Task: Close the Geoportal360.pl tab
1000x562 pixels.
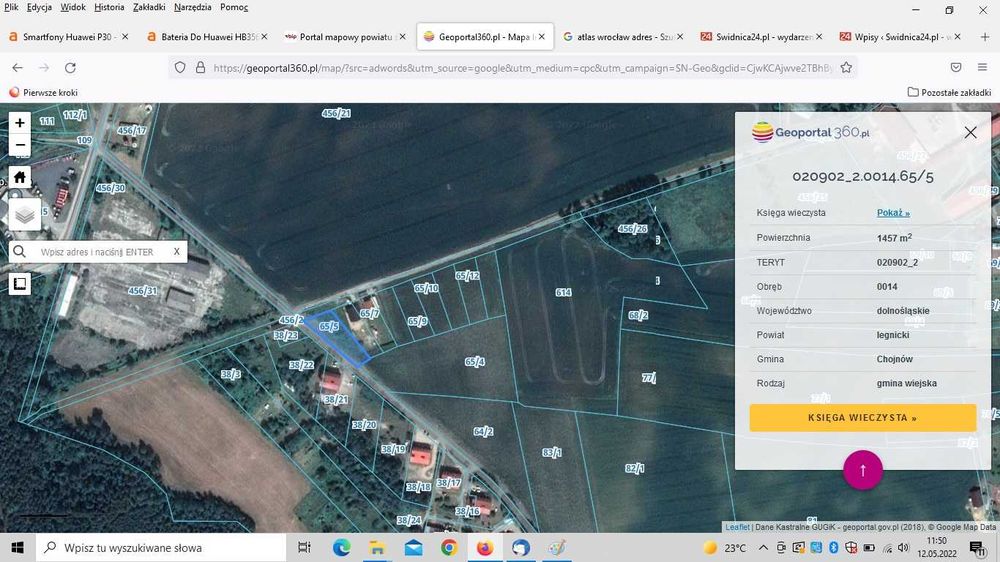Action: point(541,37)
